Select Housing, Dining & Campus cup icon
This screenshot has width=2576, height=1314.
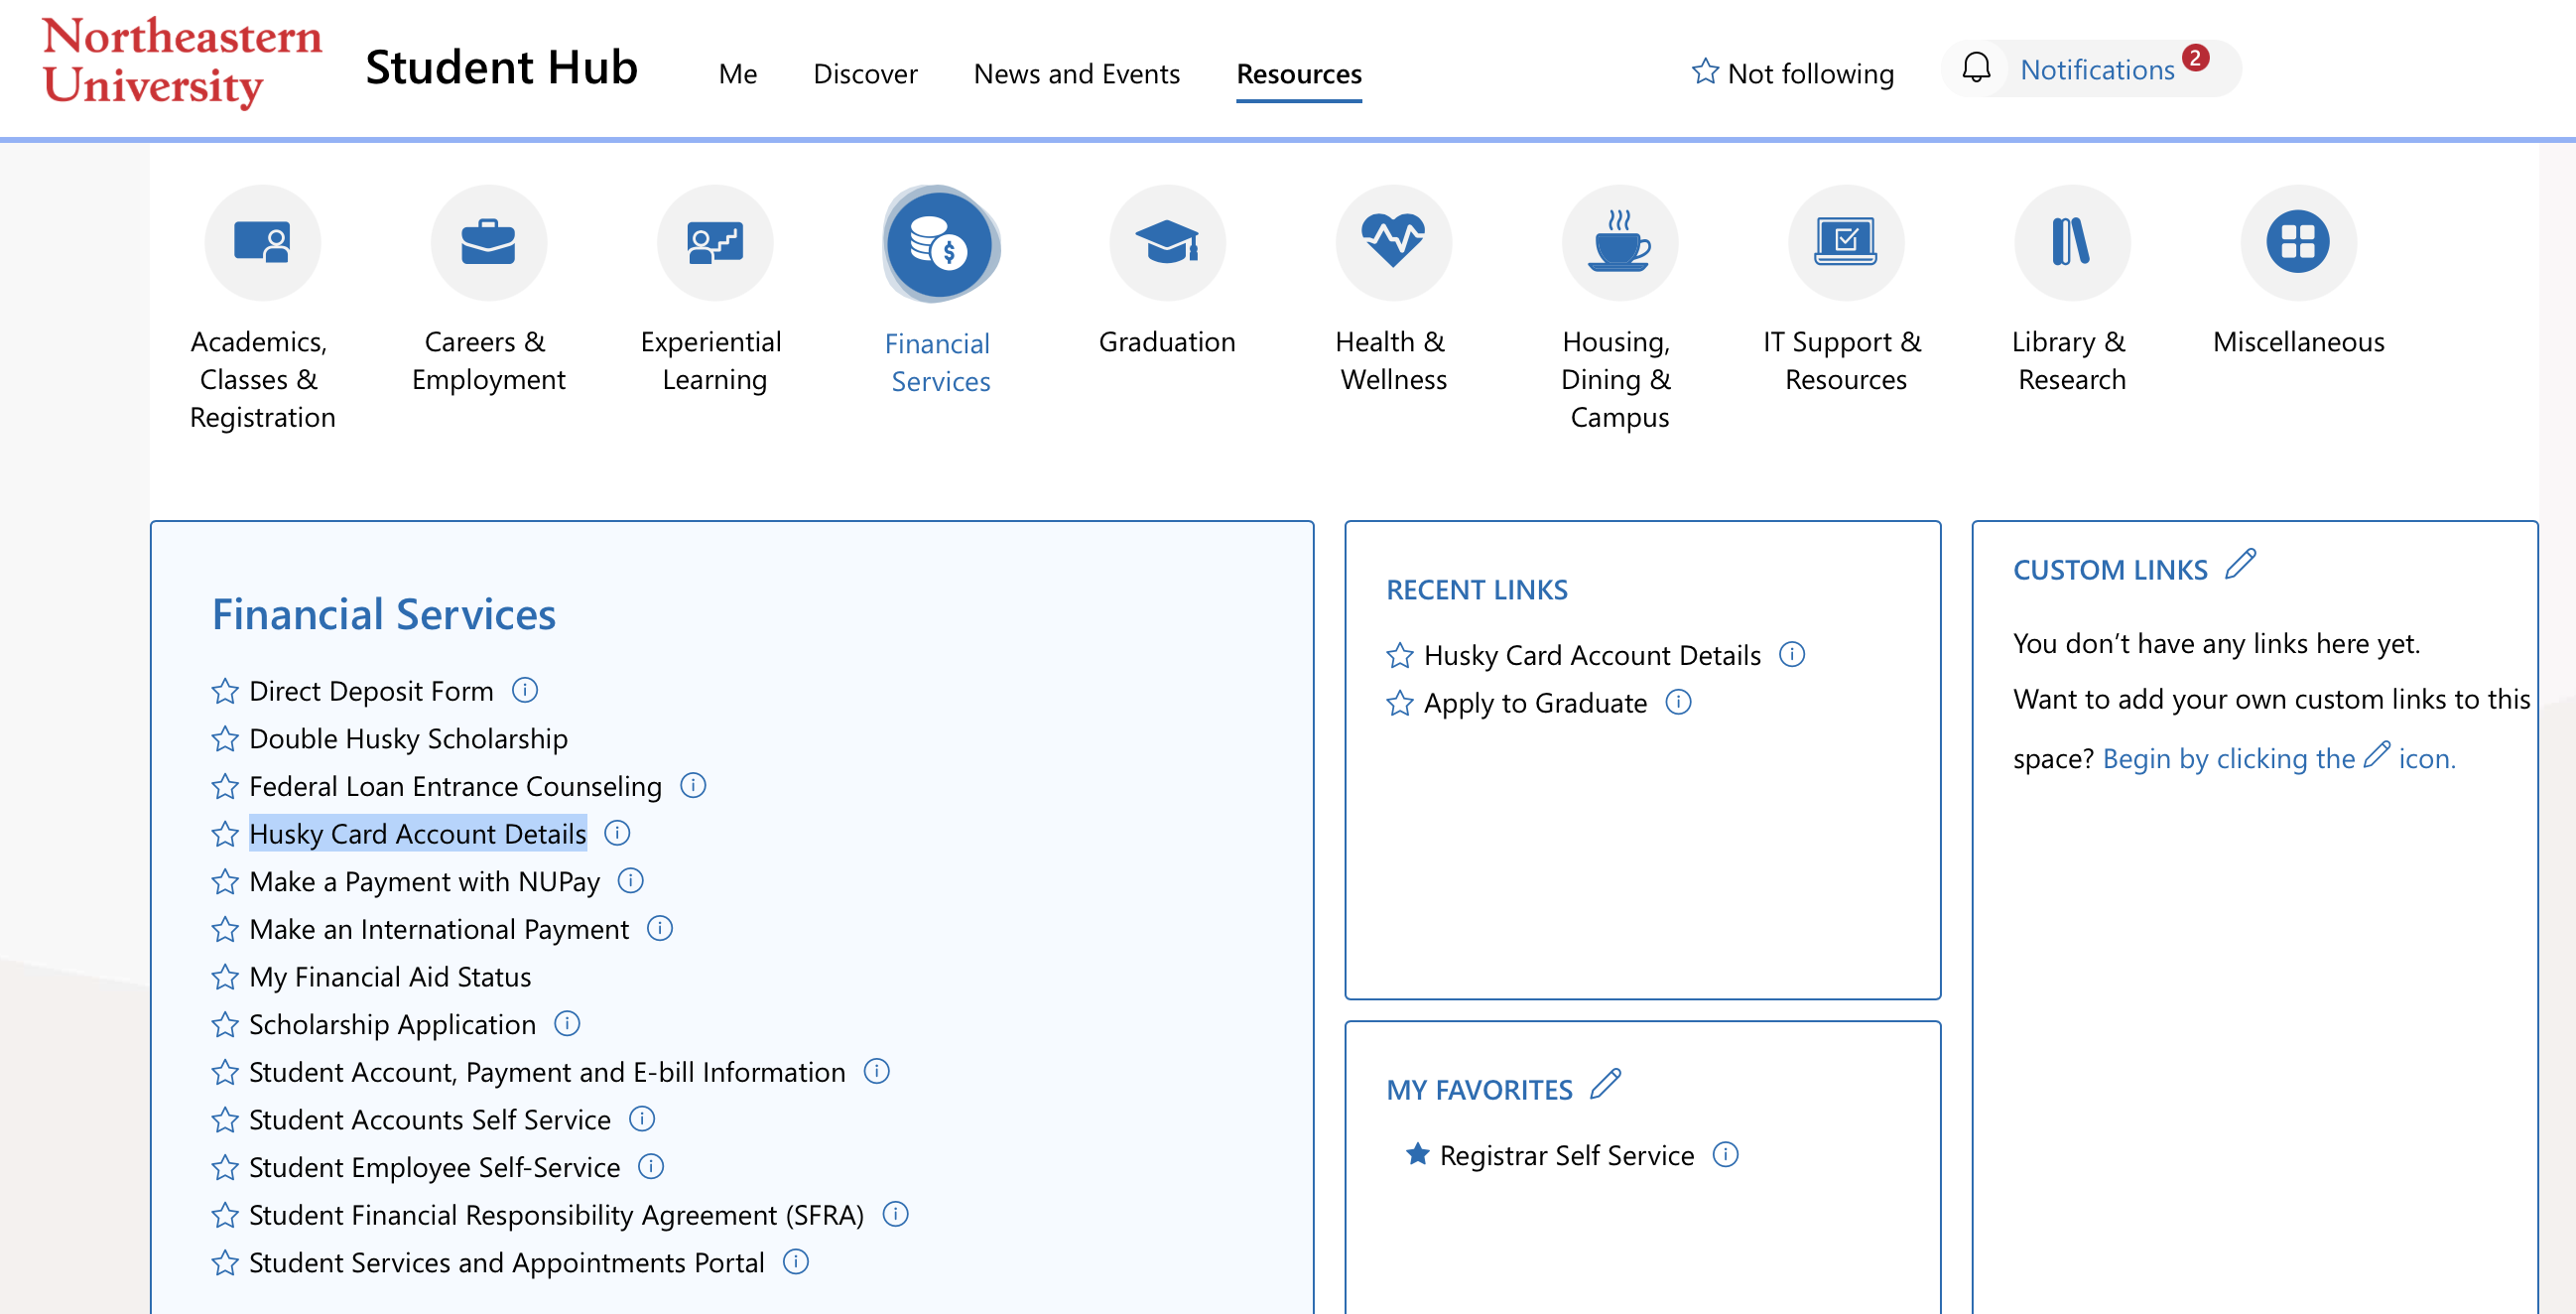(1619, 243)
